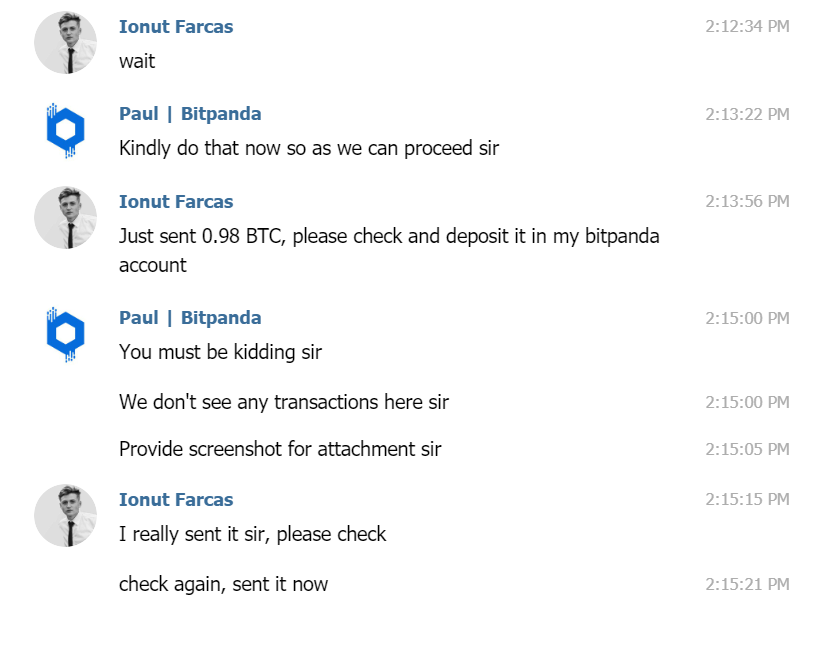Select 'check again, sent it now' message
This screenshot has height=661, width=837.
coord(224,584)
